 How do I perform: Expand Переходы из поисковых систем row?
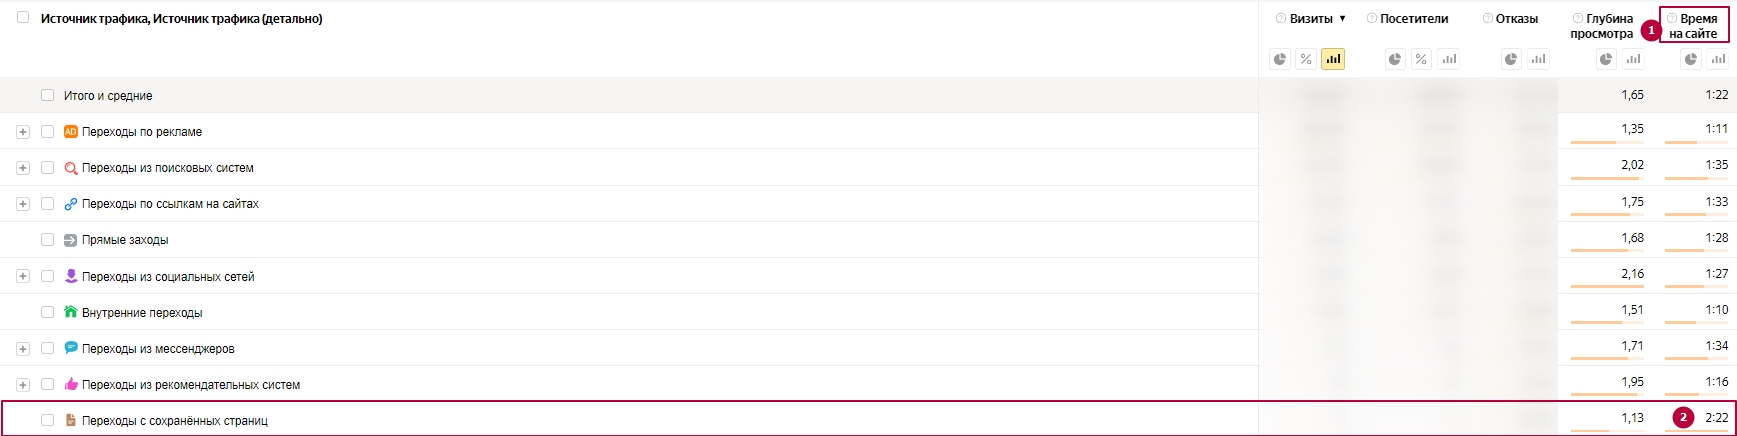click(23, 168)
